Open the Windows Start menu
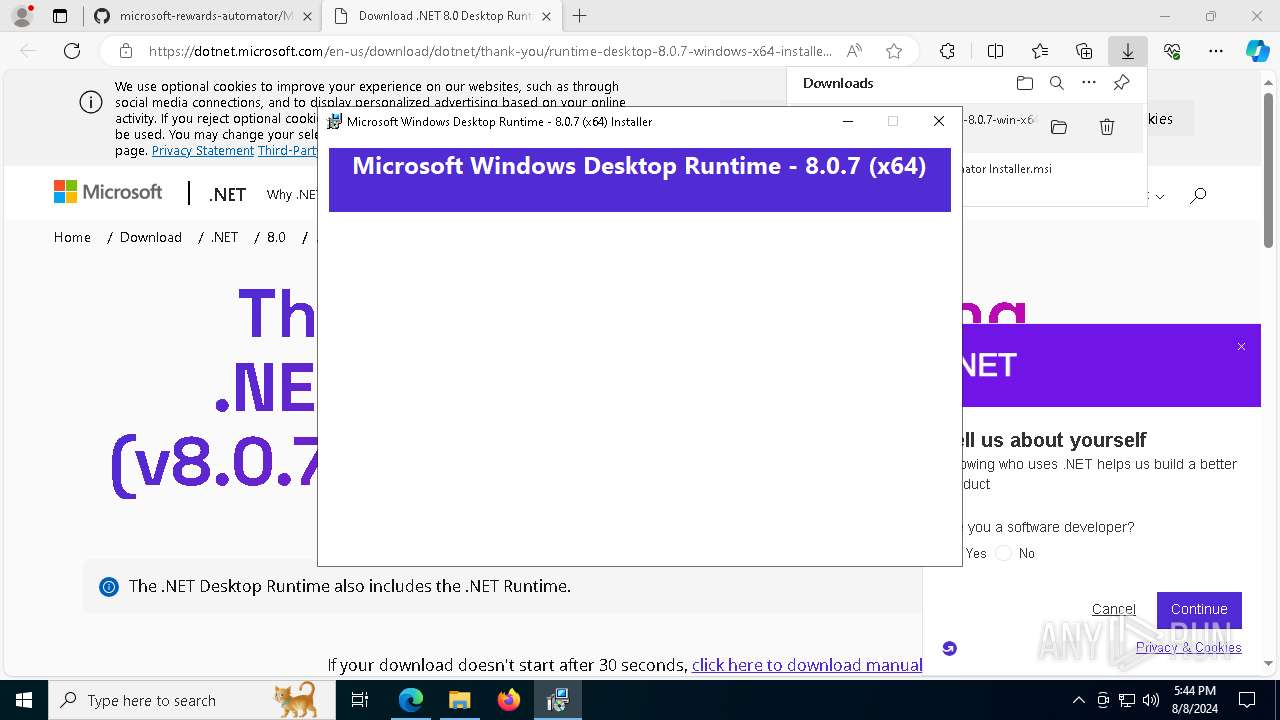This screenshot has width=1280, height=720. tap(23, 700)
